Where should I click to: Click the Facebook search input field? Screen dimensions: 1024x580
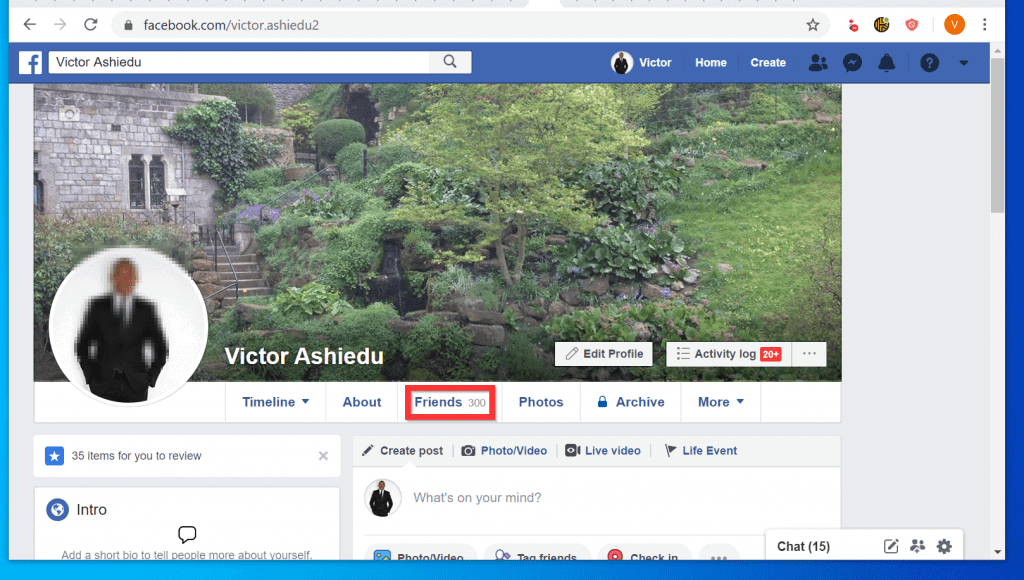[239, 62]
